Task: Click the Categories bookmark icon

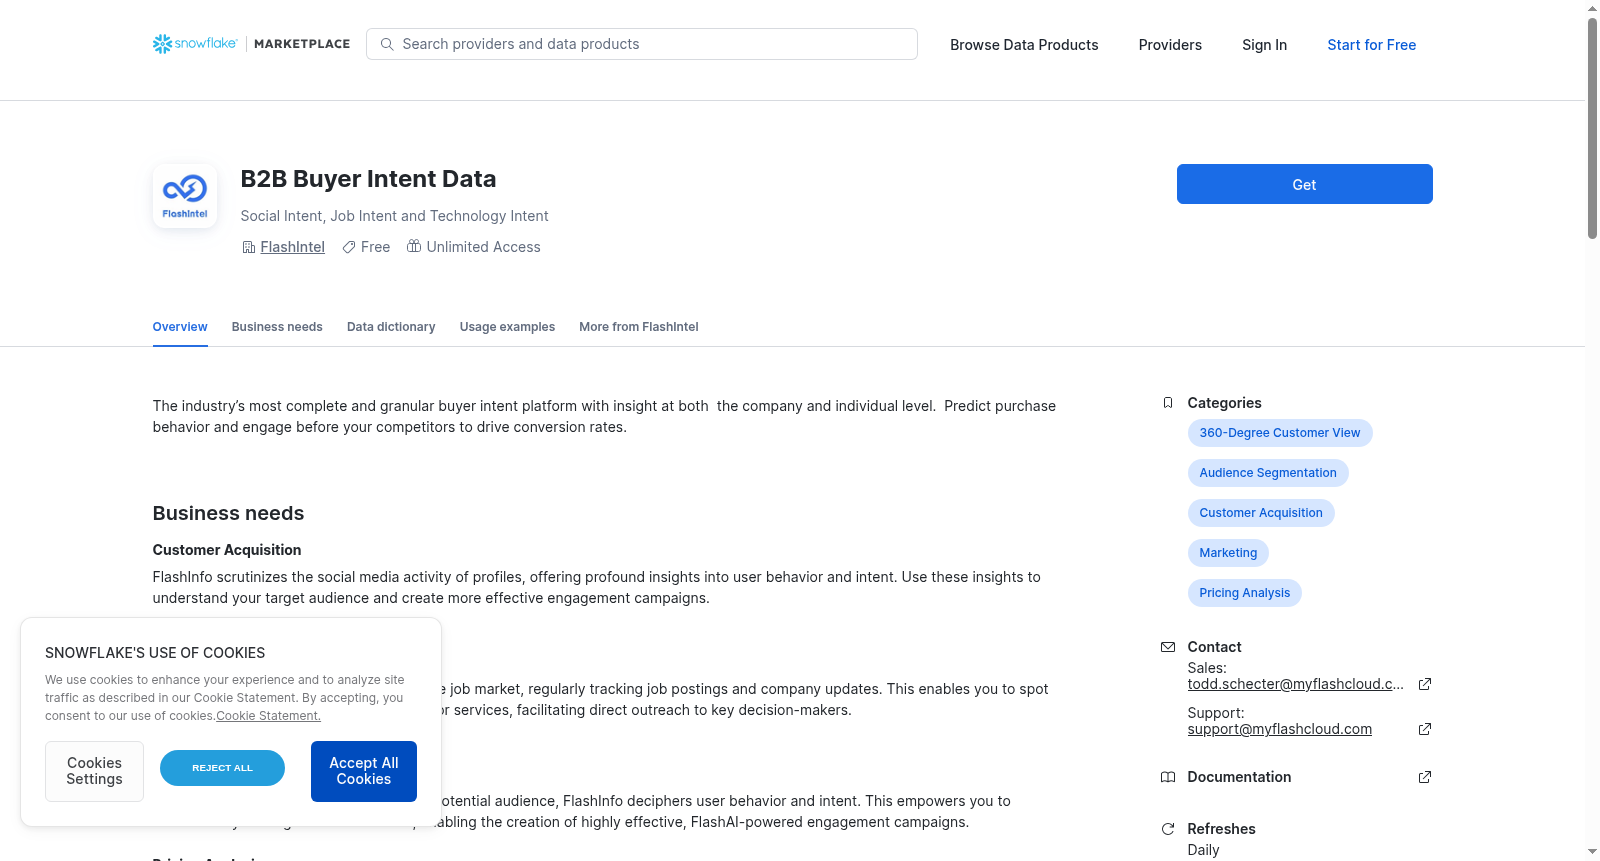Action: coord(1168,403)
